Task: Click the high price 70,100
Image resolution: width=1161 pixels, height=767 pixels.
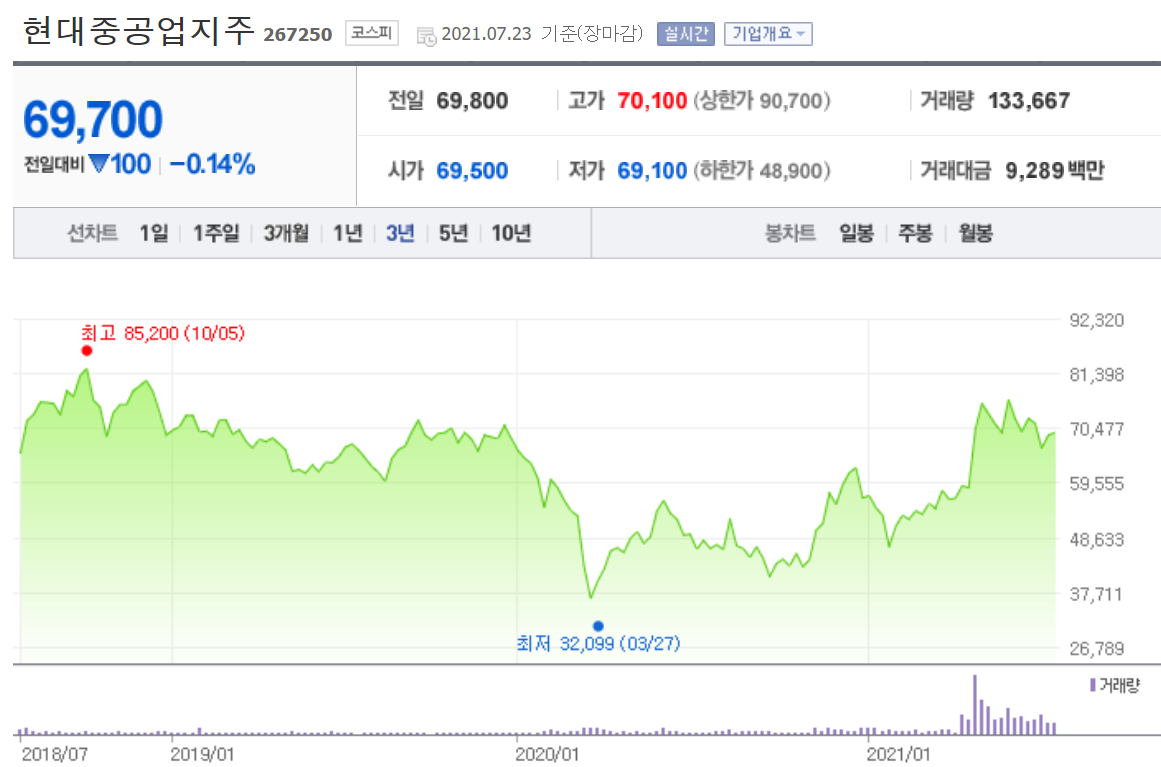Action: pos(652,101)
